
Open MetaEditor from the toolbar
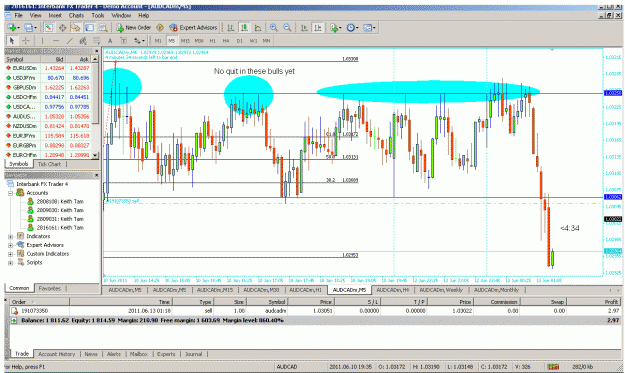[x=160, y=27]
